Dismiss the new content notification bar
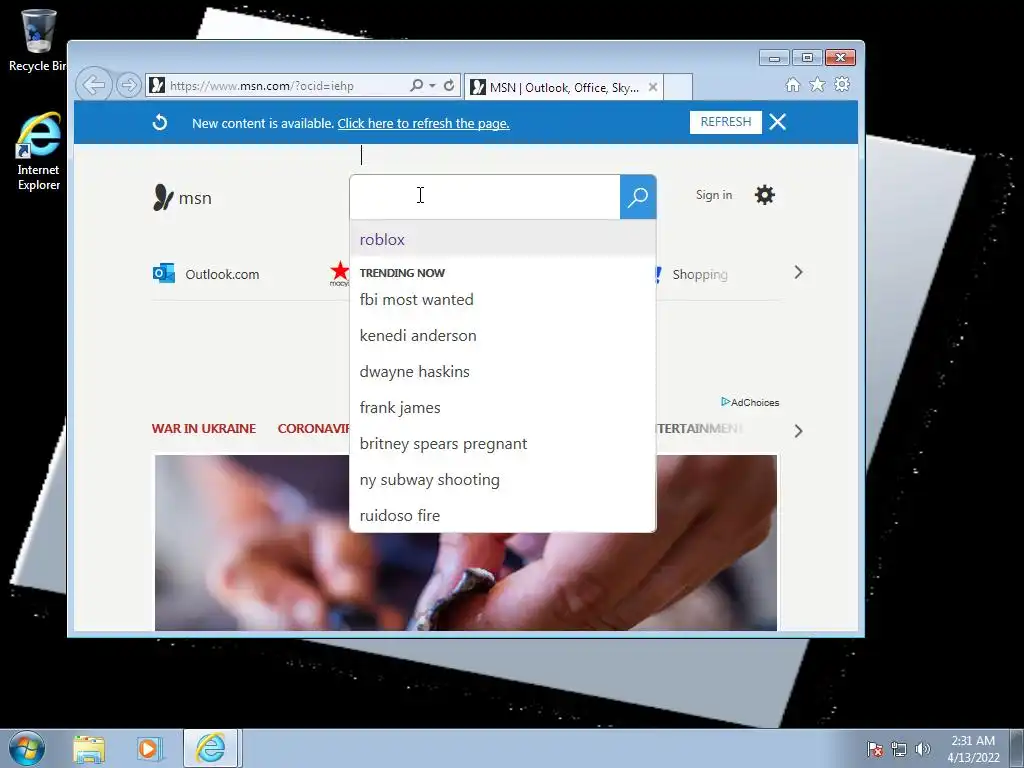Viewport: 1024px width, 768px height. pos(777,122)
